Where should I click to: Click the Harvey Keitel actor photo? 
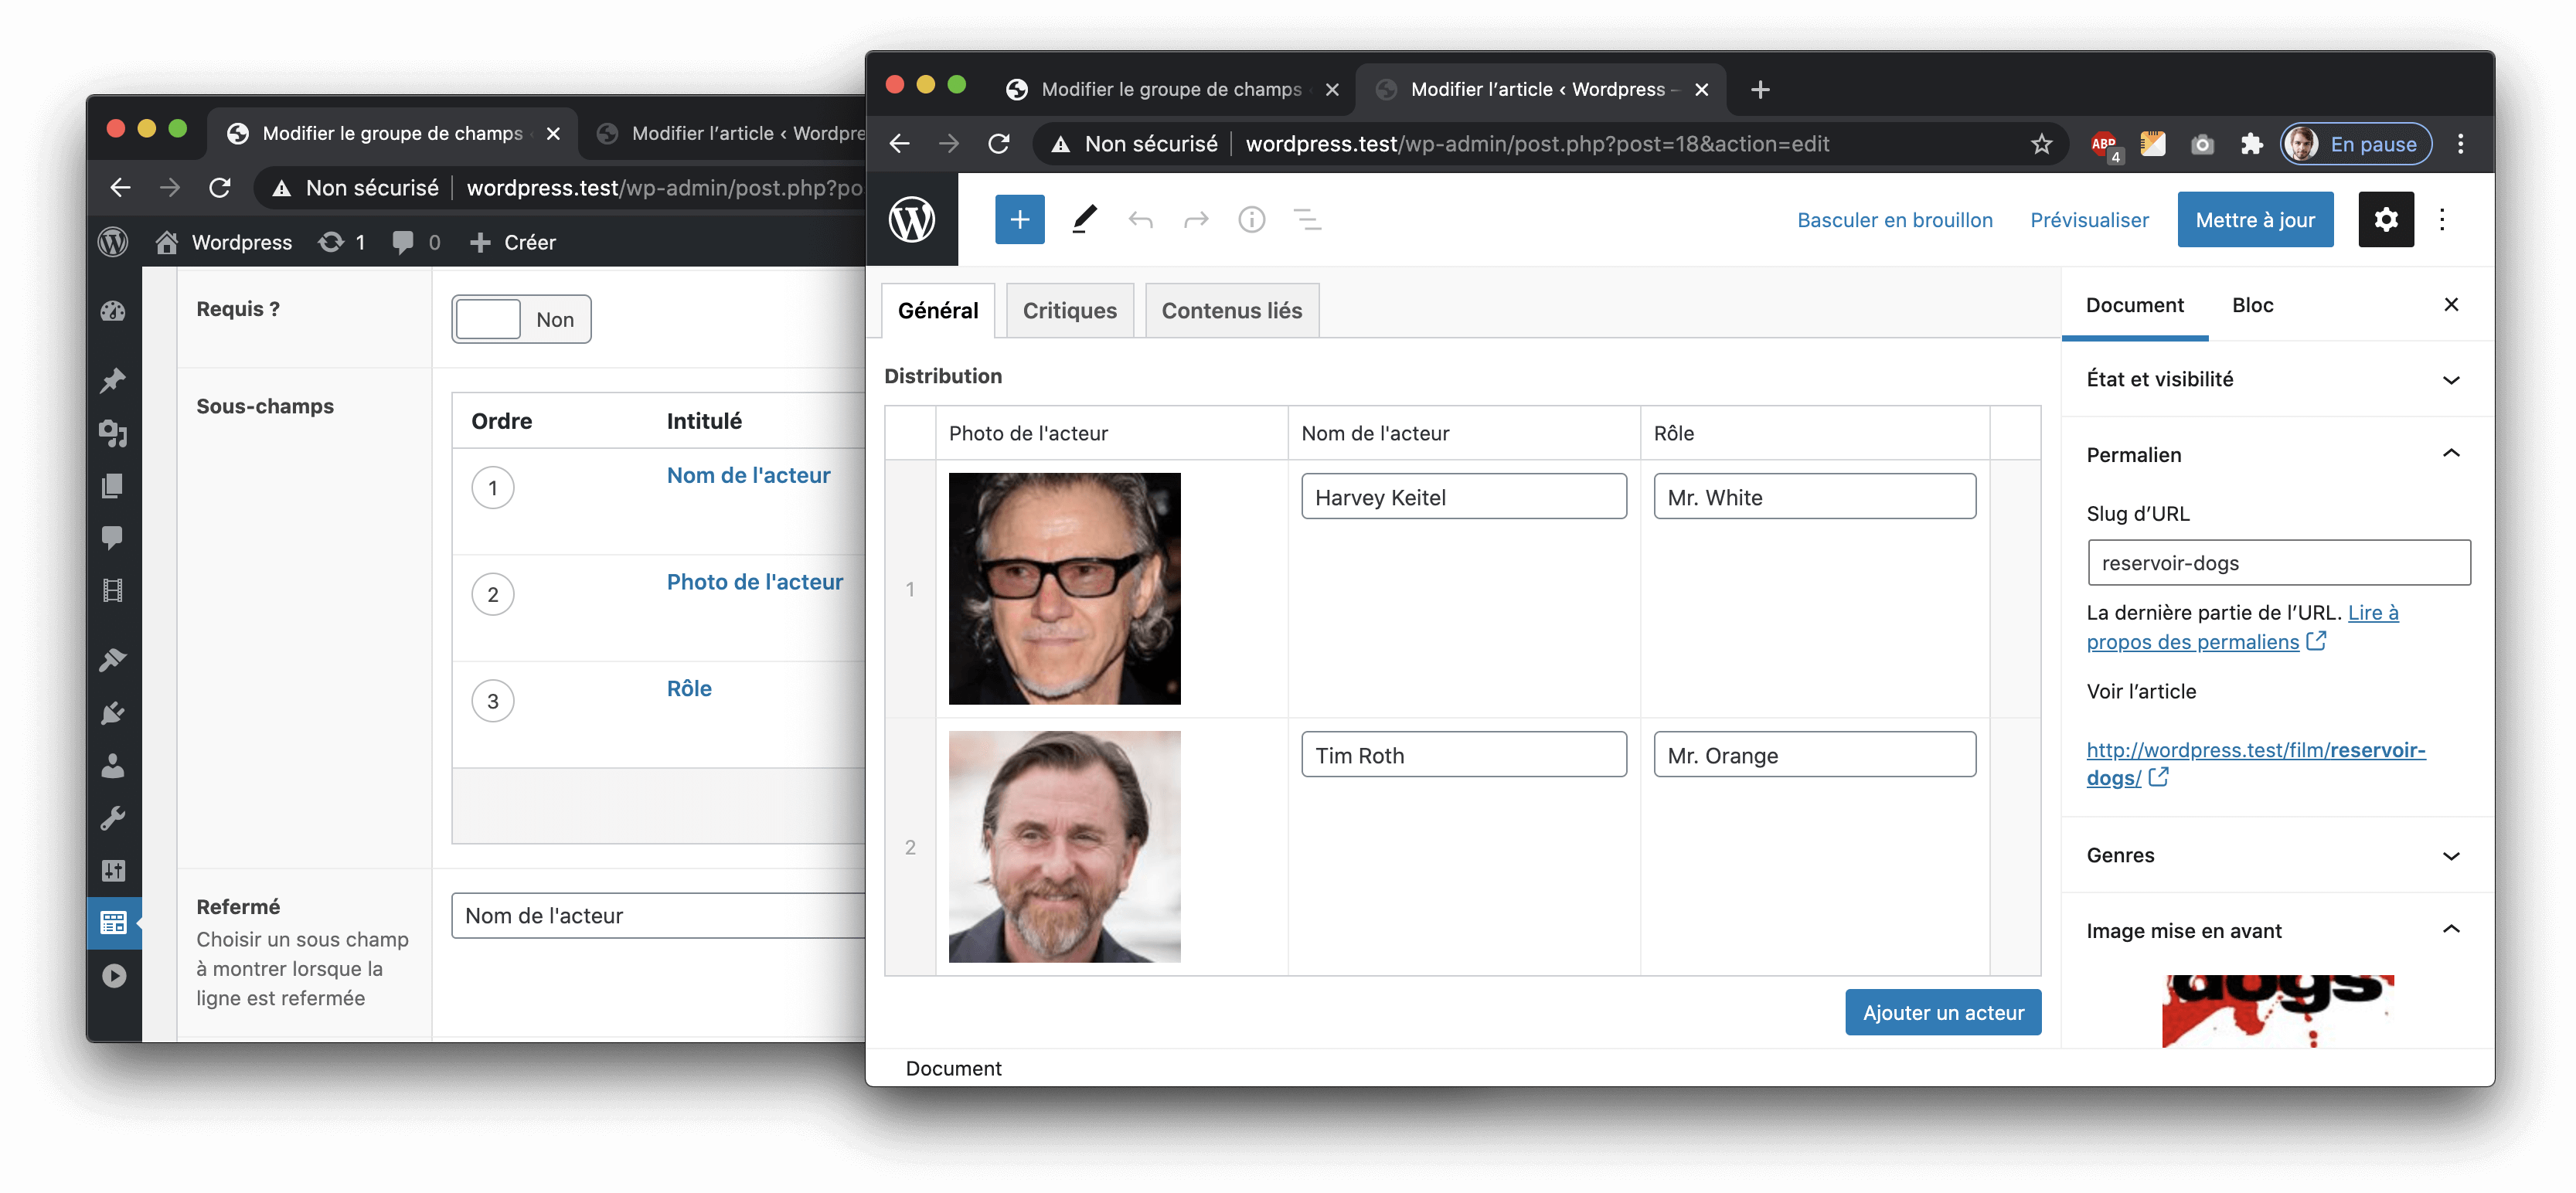pos(1064,588)
